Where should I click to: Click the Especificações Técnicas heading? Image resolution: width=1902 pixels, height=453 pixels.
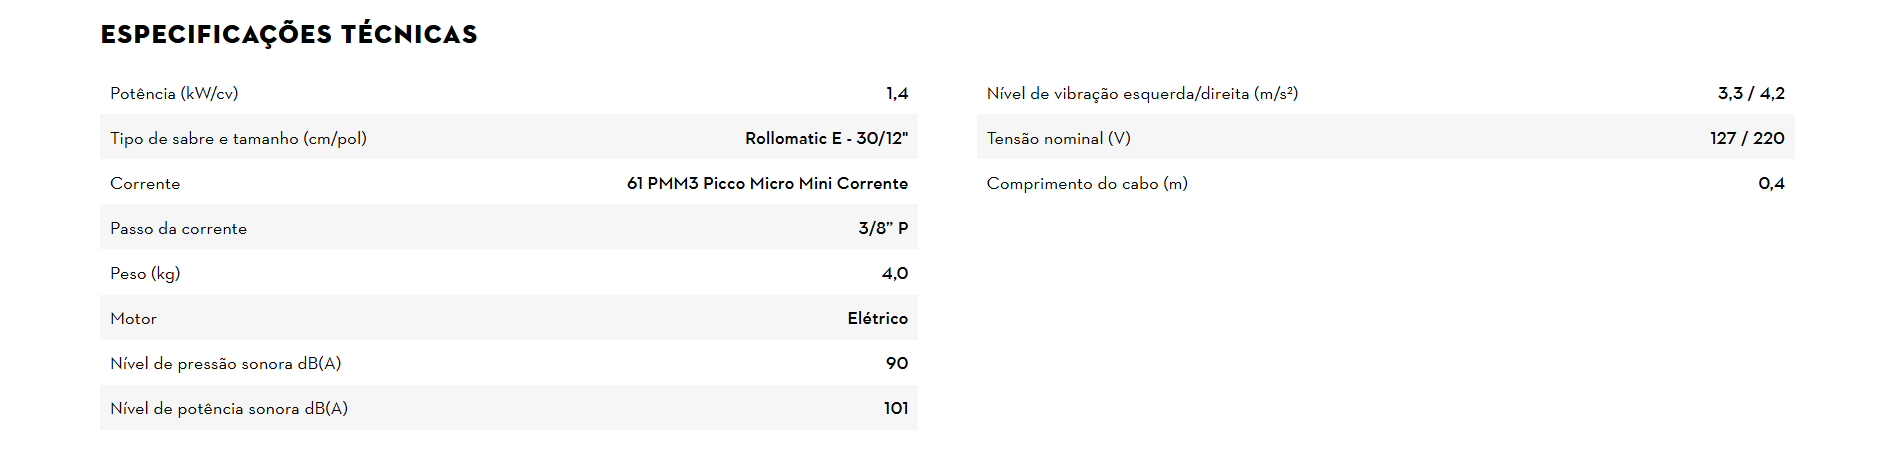click(289, 35)
